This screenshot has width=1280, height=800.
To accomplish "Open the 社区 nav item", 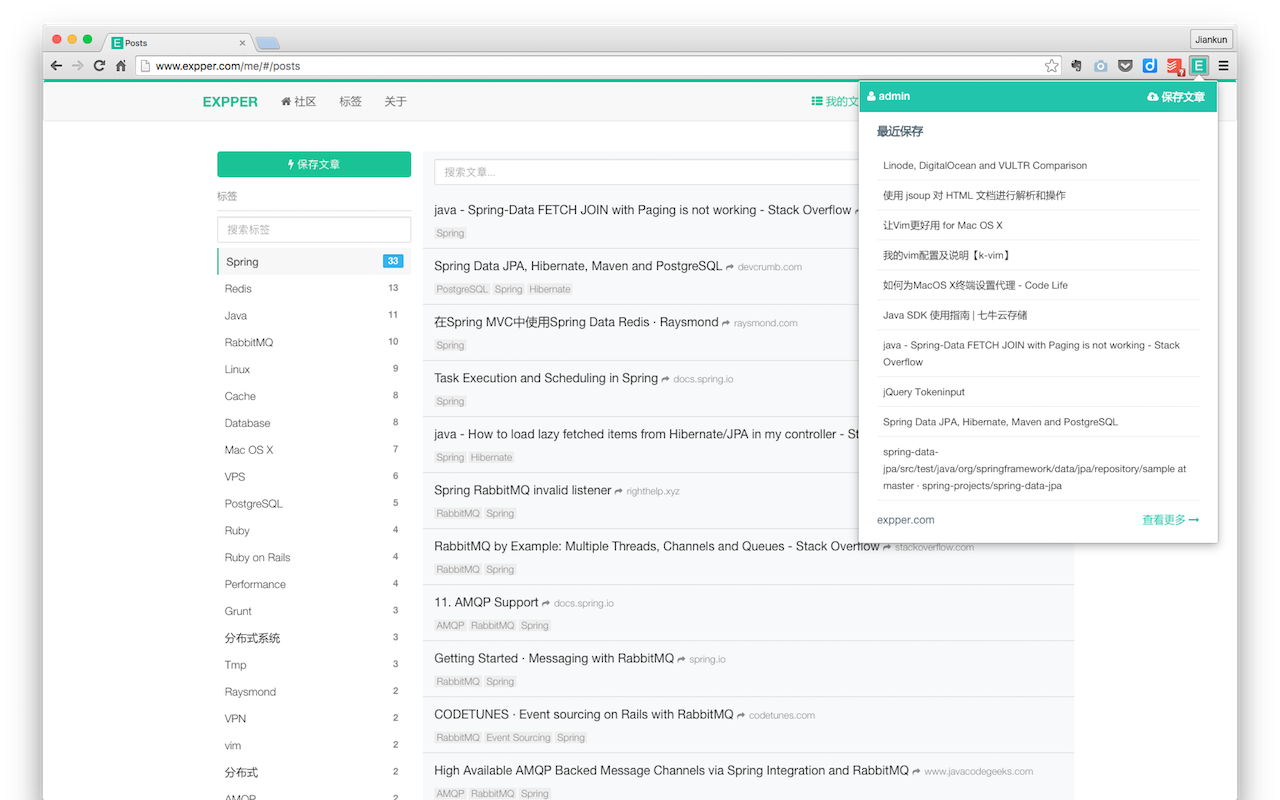I will coord(299,101).
